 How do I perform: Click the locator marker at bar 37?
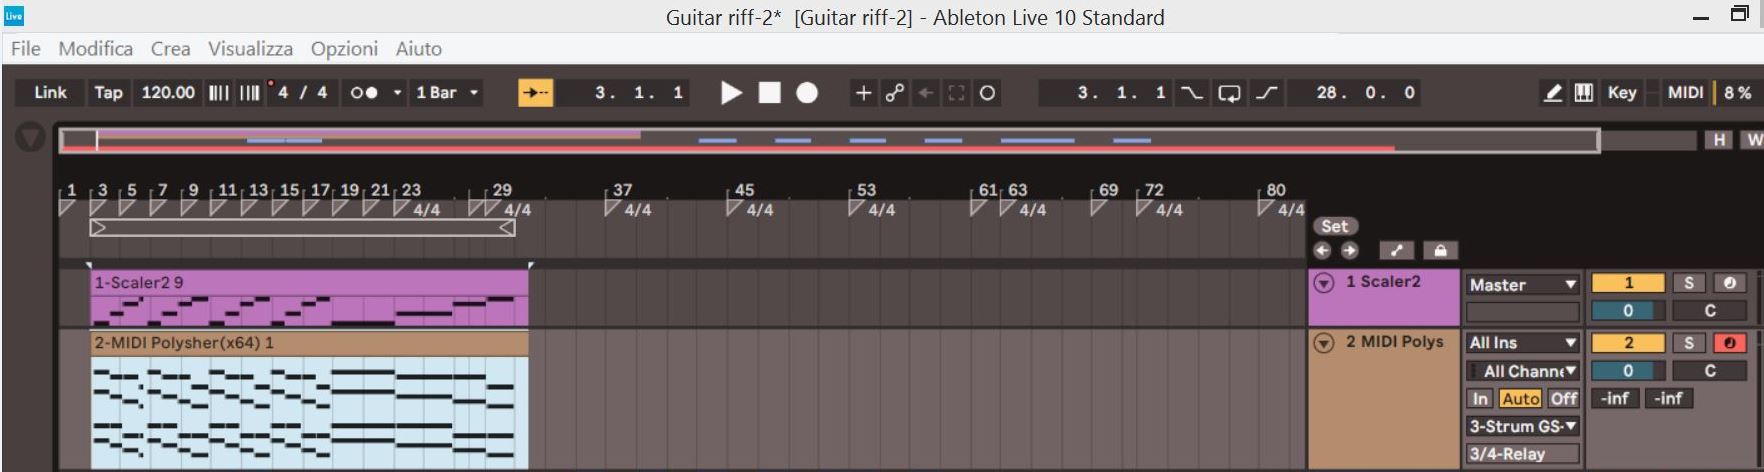(611, 207)
